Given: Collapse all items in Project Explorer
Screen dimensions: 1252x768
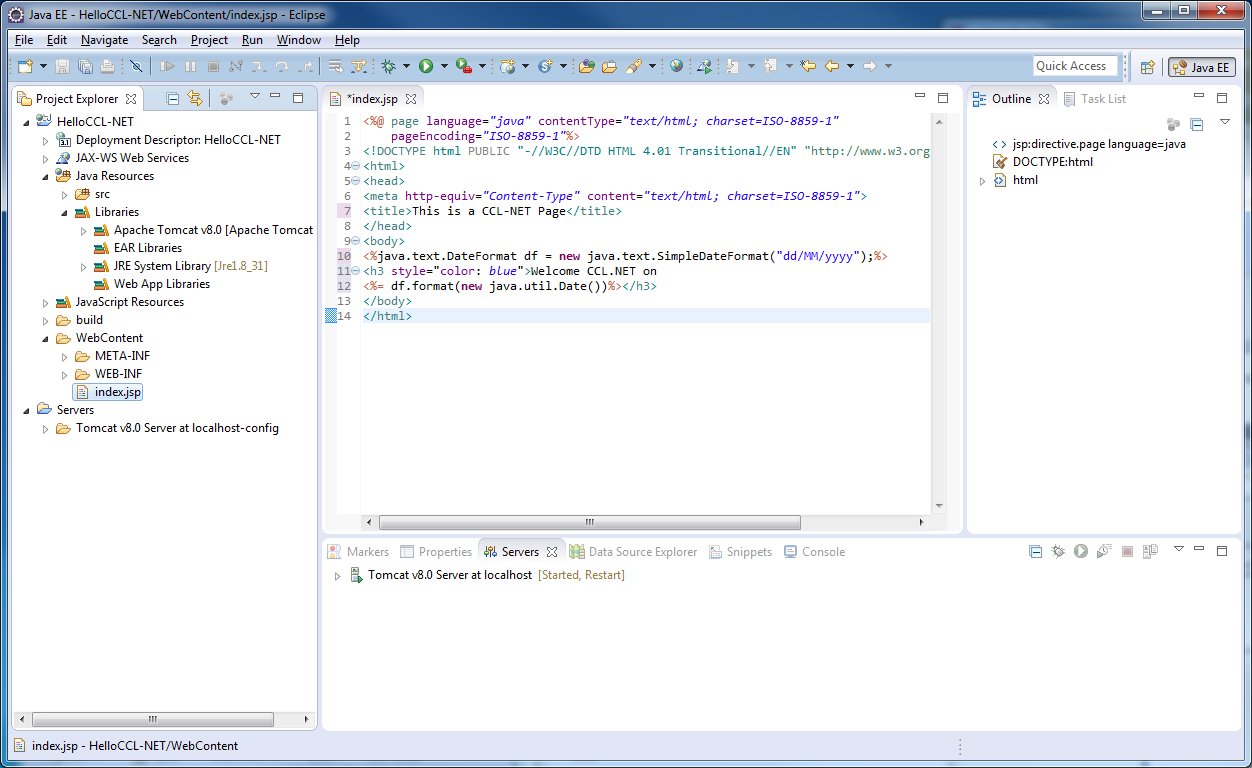Looking at the screenshot, I should coord(172,98).
